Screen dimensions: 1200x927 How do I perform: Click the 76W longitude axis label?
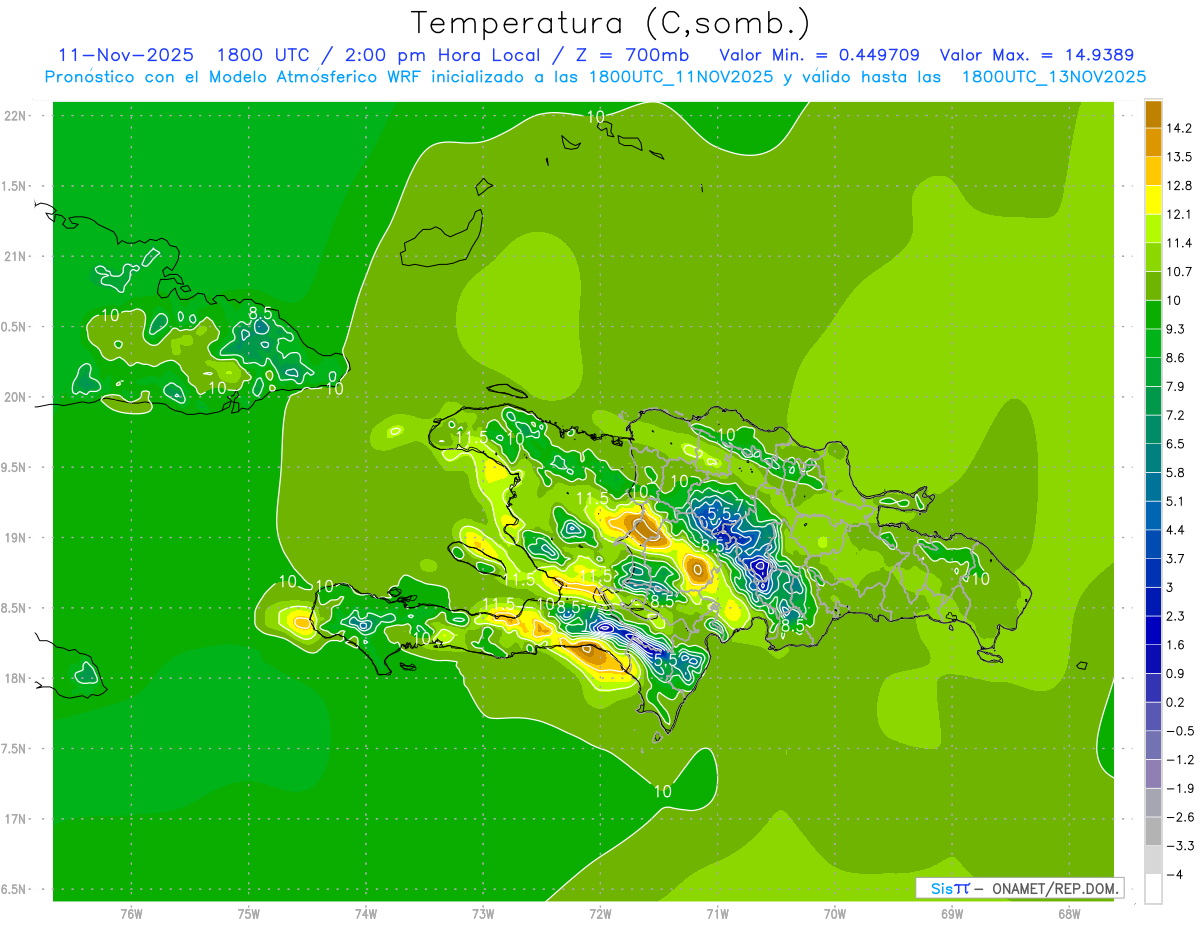(131, 914)
